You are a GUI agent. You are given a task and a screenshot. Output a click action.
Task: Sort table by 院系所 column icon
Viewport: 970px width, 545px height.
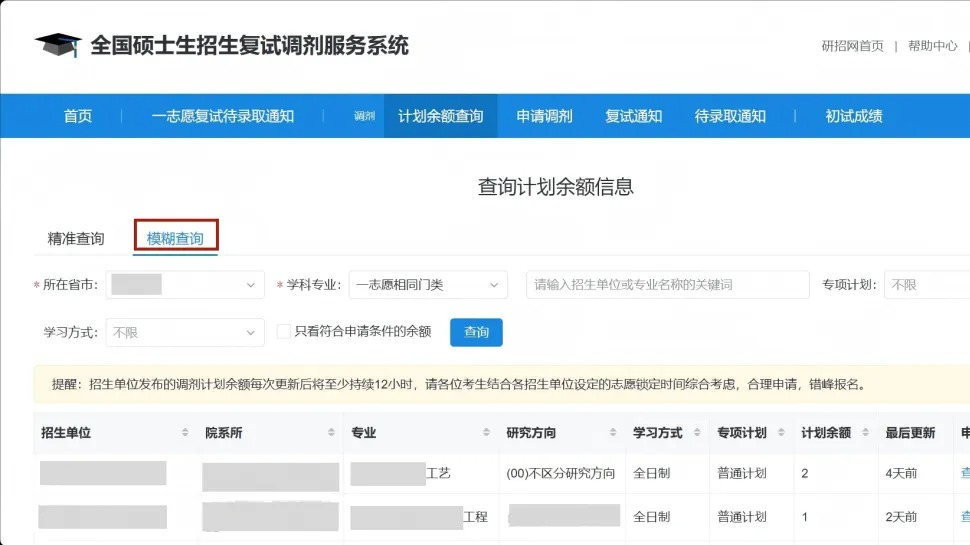[331, 433]
